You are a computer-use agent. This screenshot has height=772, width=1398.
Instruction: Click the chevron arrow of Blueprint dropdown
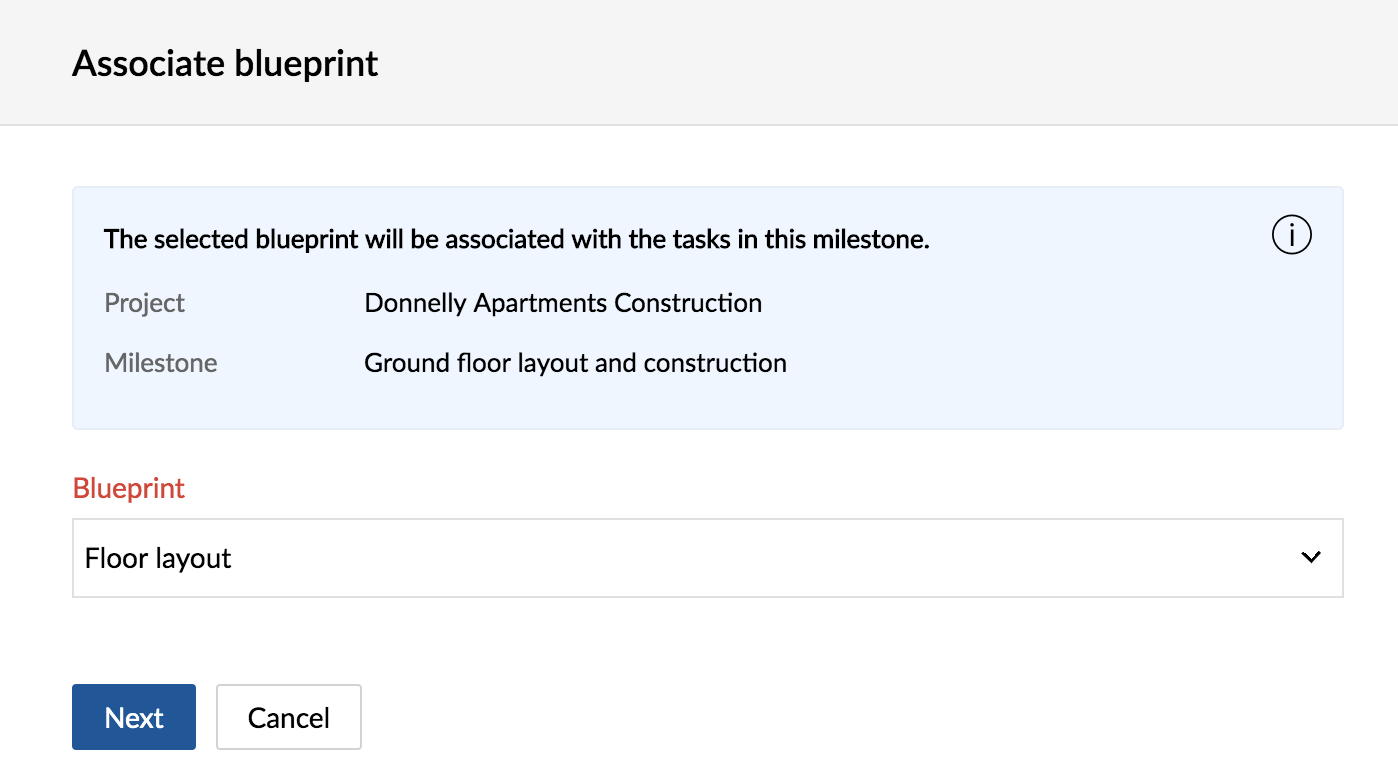tap(1311, 558)
